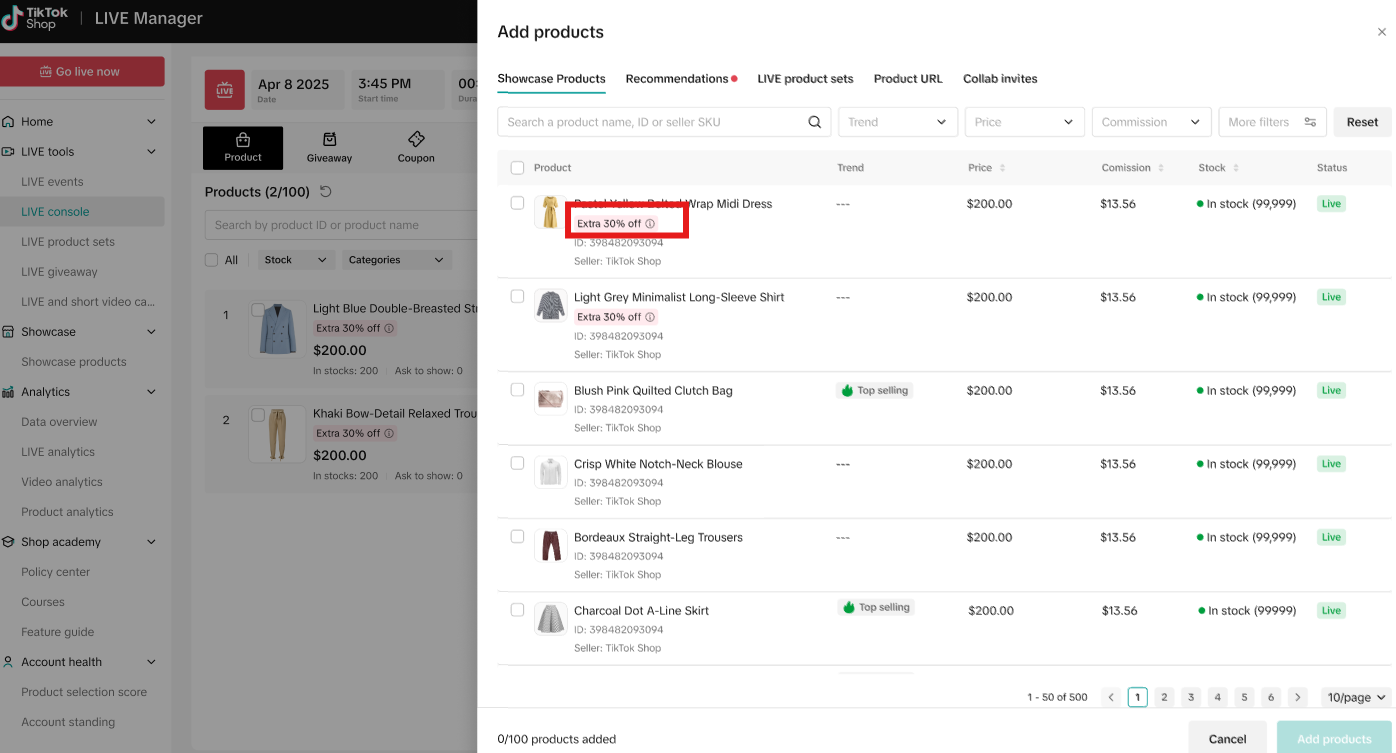
Task: Click the Price column sort arrows
Action: [1002, 168]
